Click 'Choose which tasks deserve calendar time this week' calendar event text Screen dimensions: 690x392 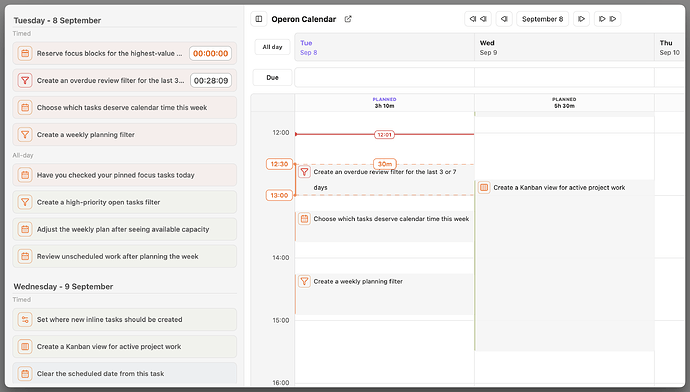tap(391, 219)
